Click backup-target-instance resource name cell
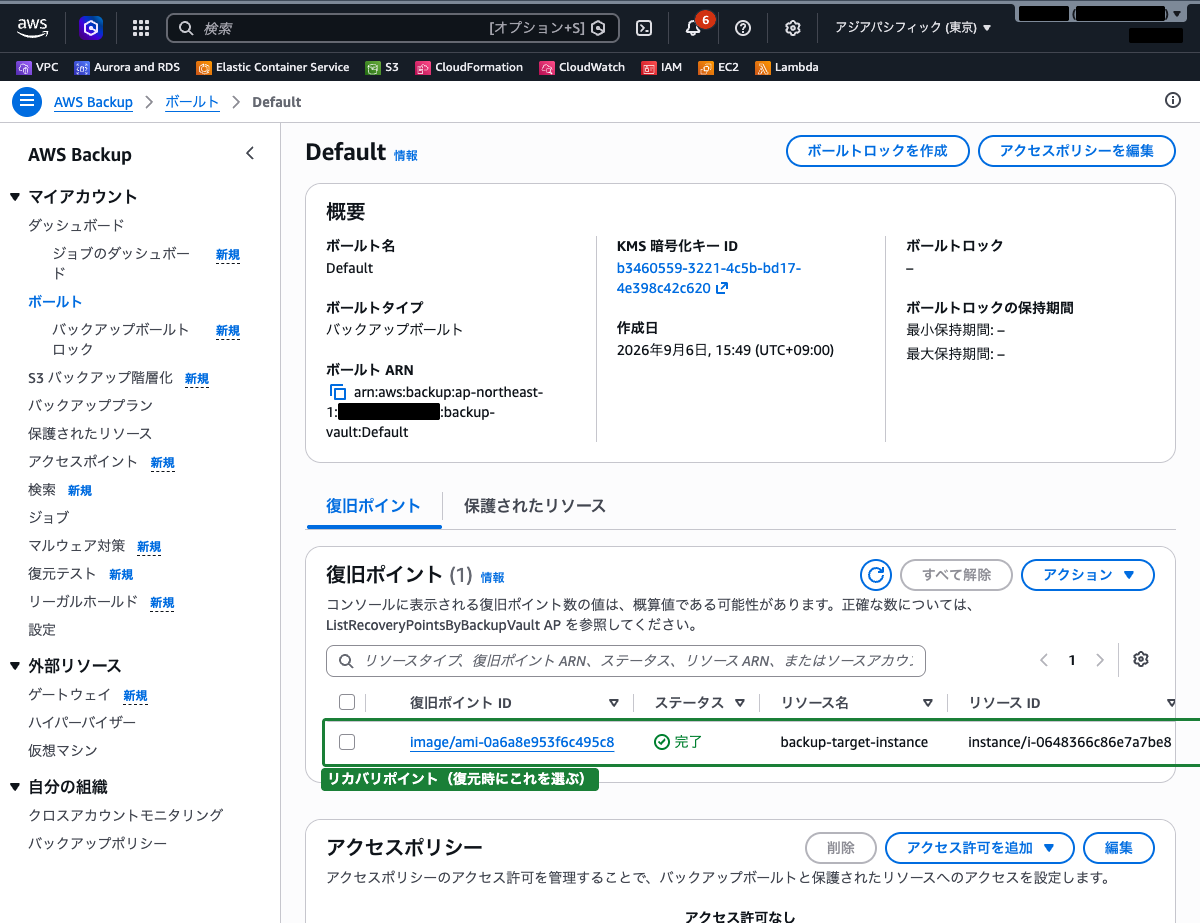 pyautogui.click(x=854, y=742)
